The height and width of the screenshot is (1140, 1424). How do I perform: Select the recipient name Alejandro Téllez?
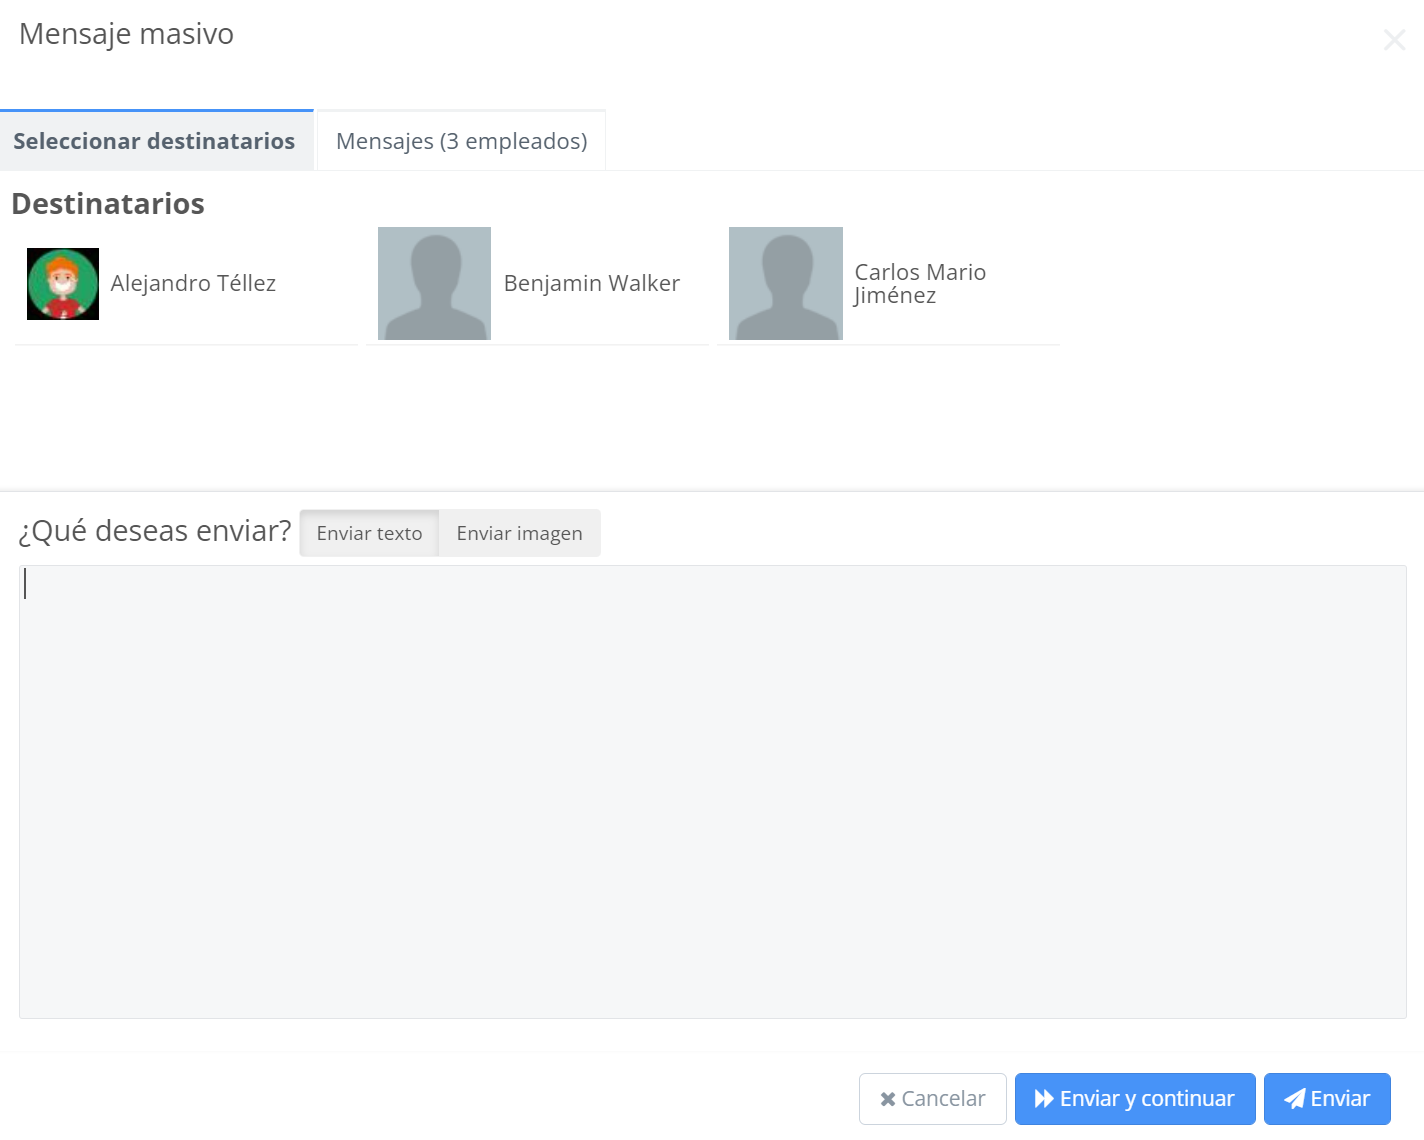[x=193, y=284]
